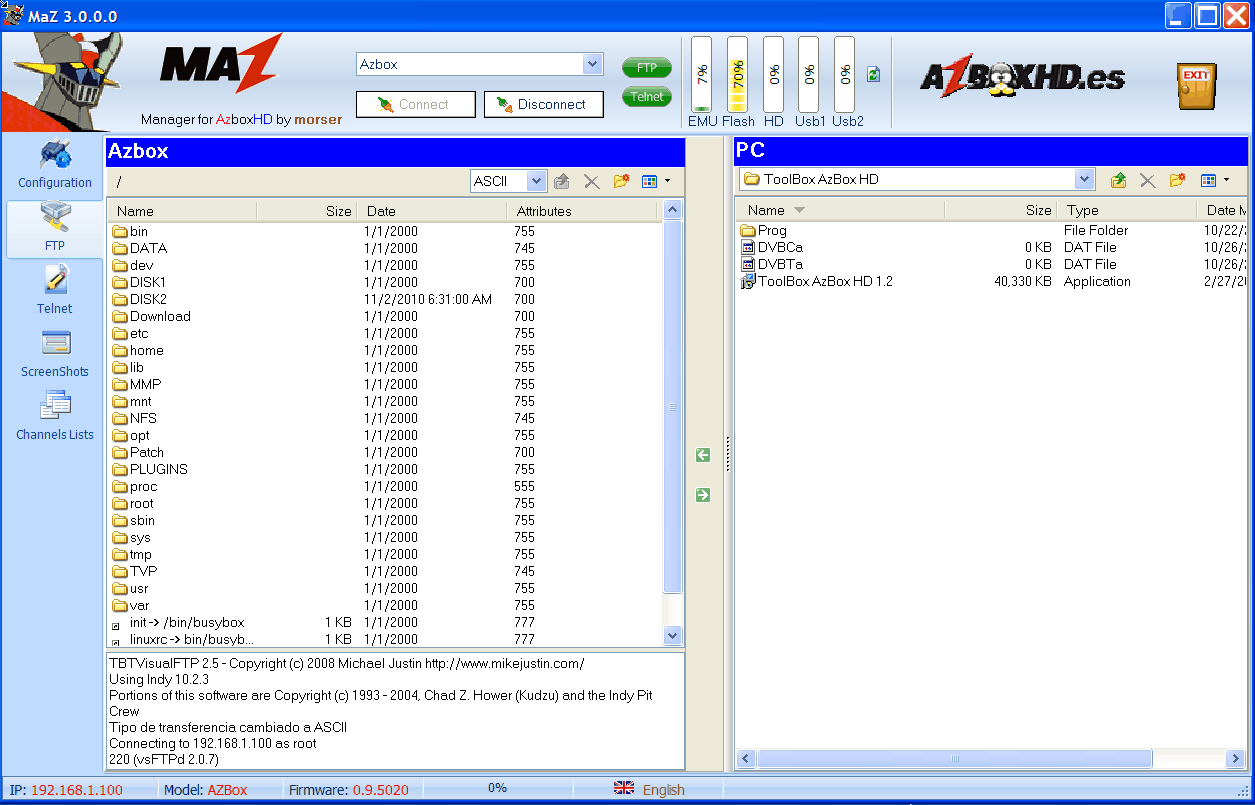Sort Azbox list by Date column
The width and height of the screenshot is (1255, 805).
pyautogui.click(x=433, y=211)
